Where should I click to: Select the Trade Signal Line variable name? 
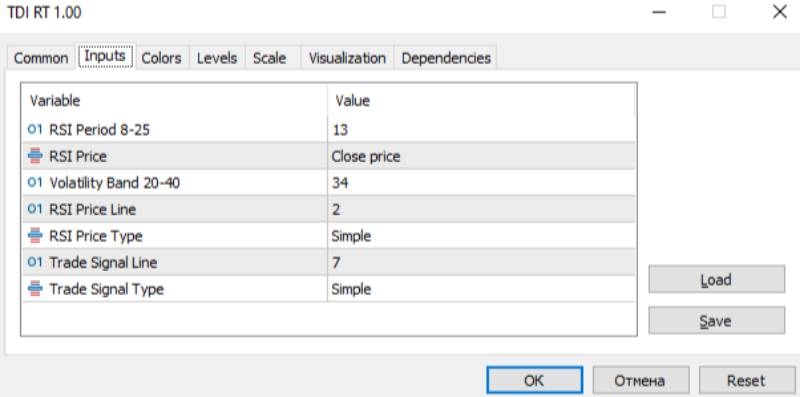point(103,262)
